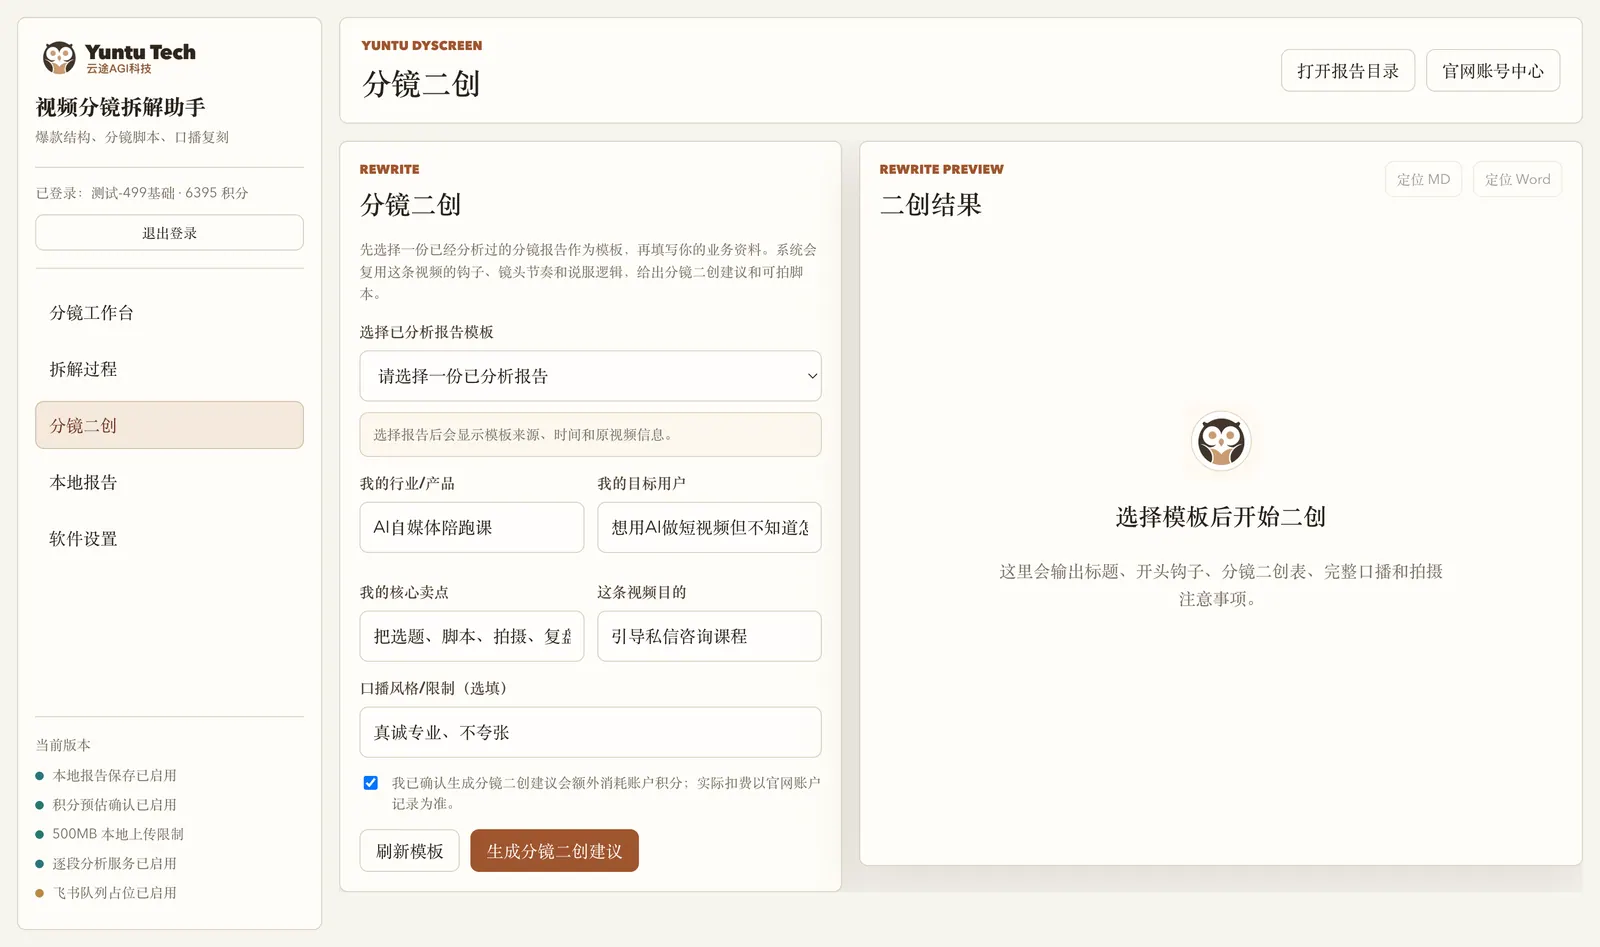Click the Yuntu Tech owl logo in sidebar

tap(59, 57)
